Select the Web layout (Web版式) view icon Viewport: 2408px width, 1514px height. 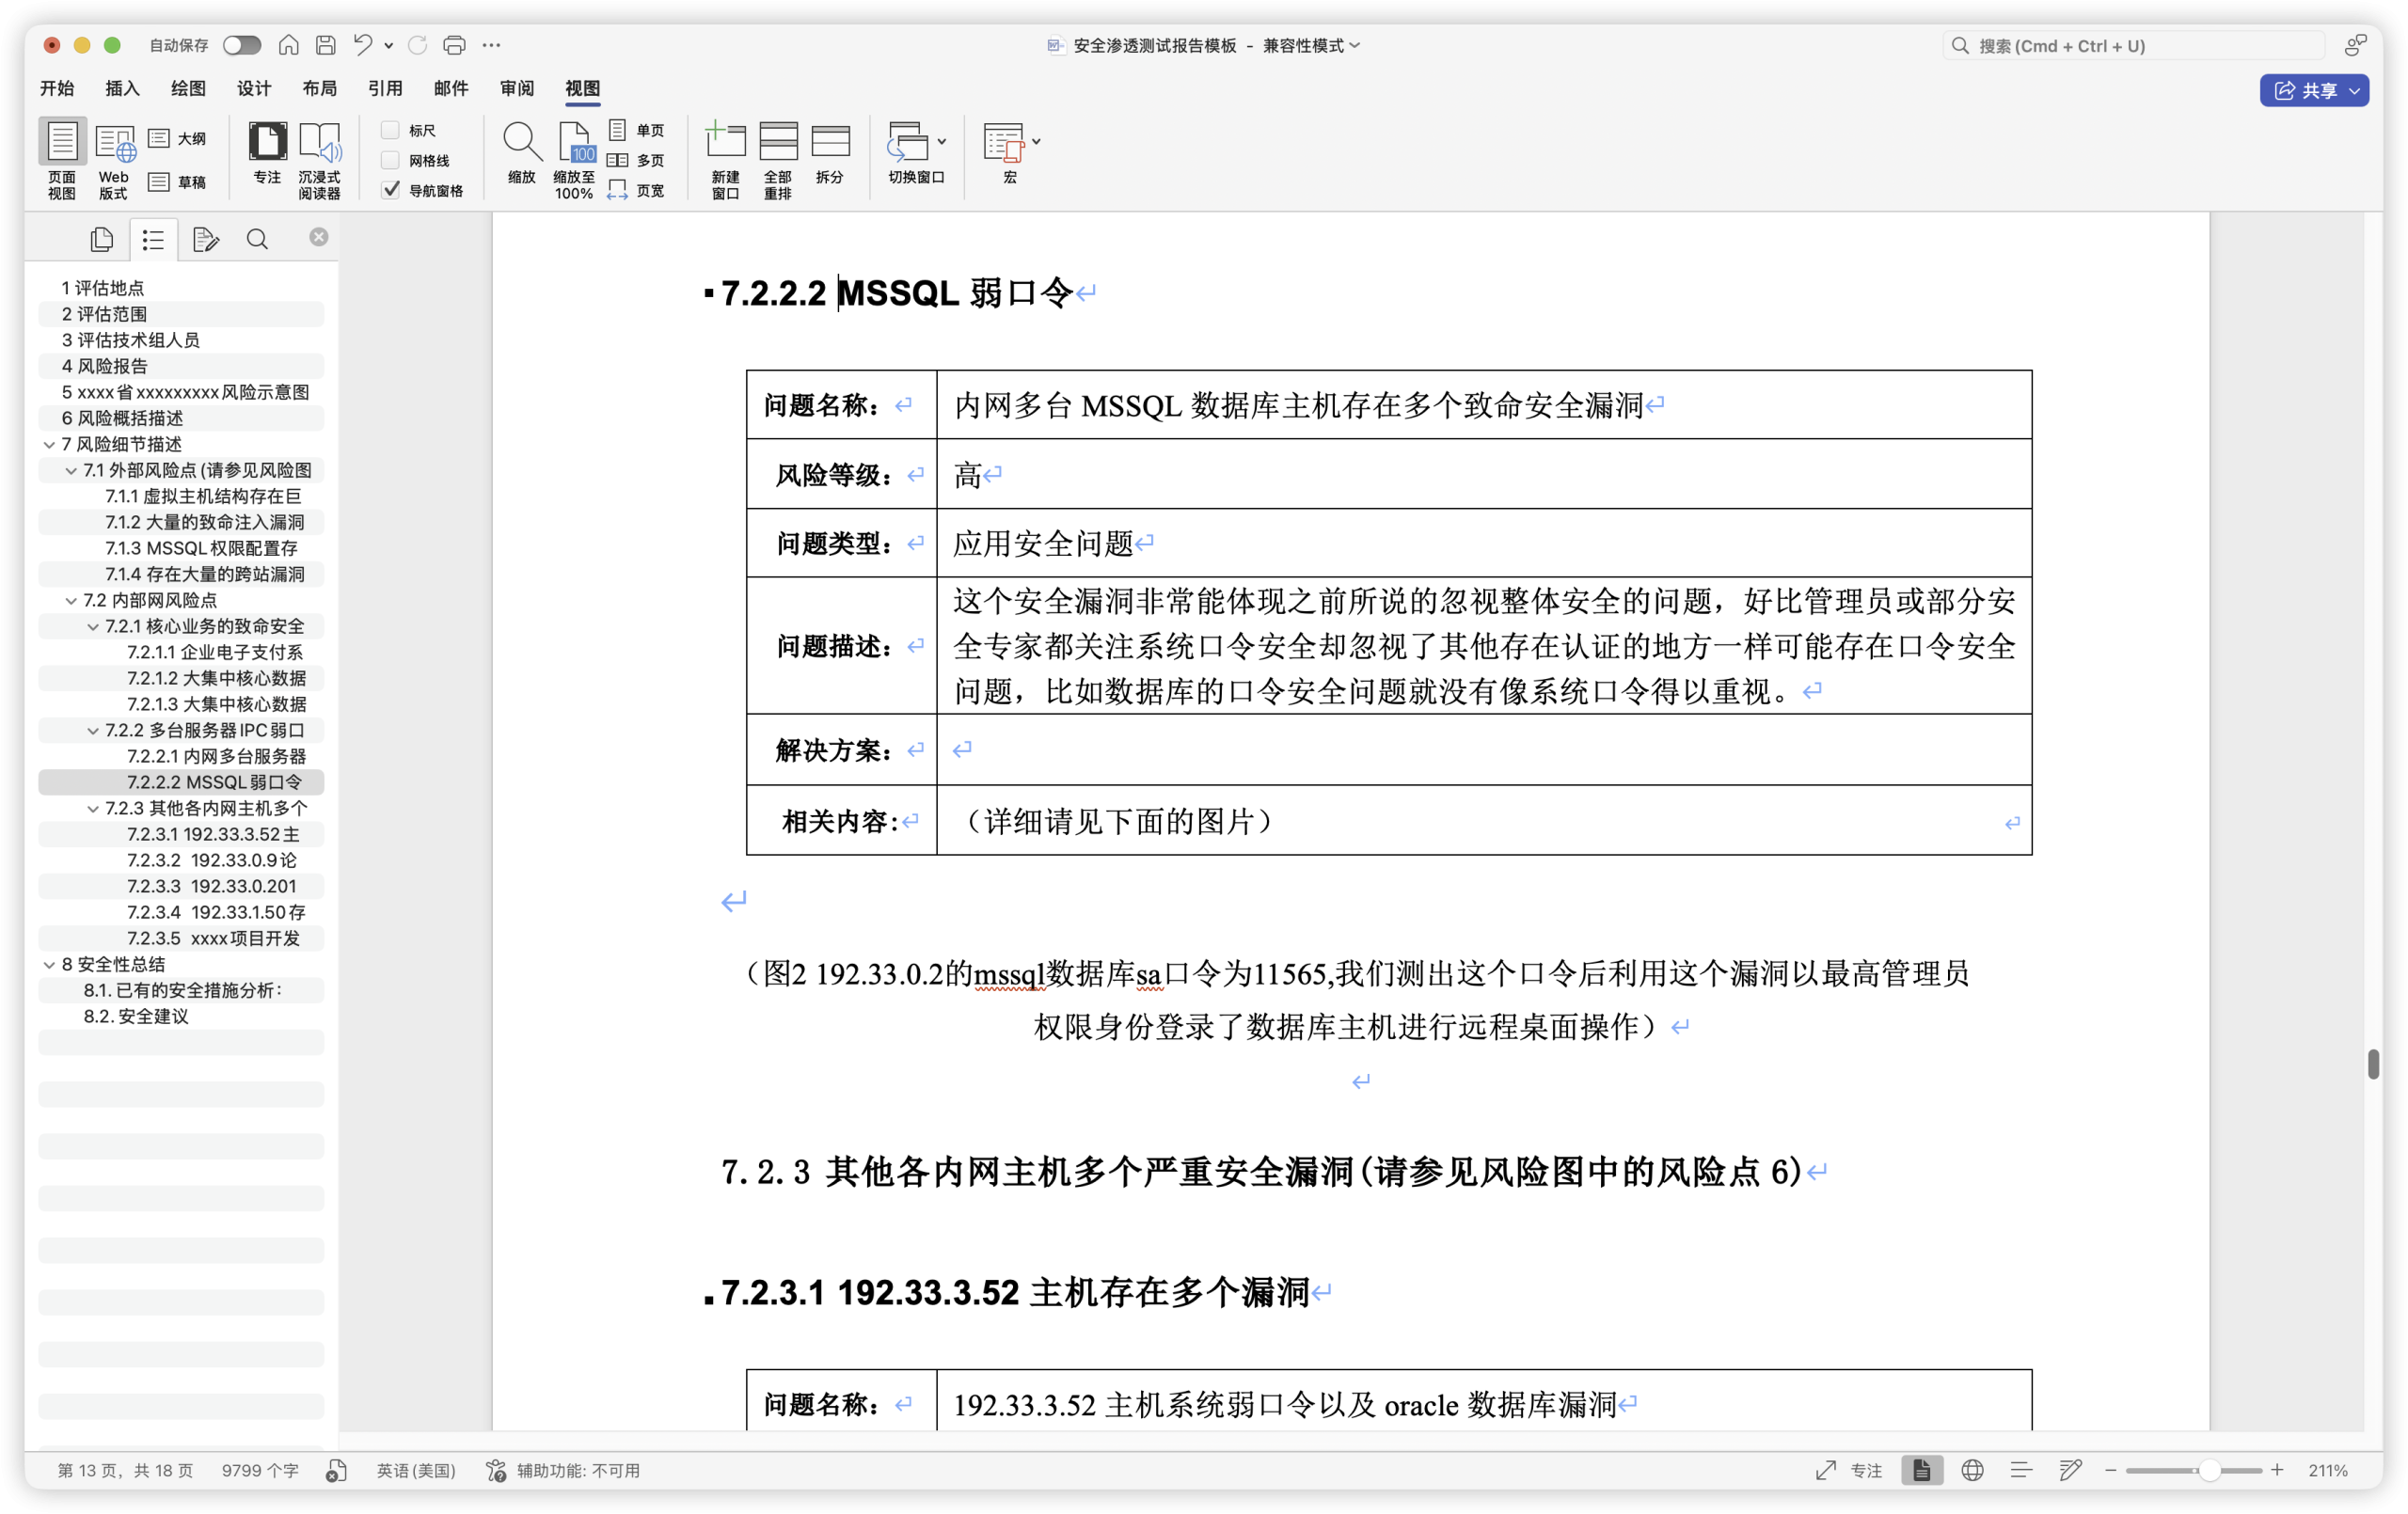[114, 143]
